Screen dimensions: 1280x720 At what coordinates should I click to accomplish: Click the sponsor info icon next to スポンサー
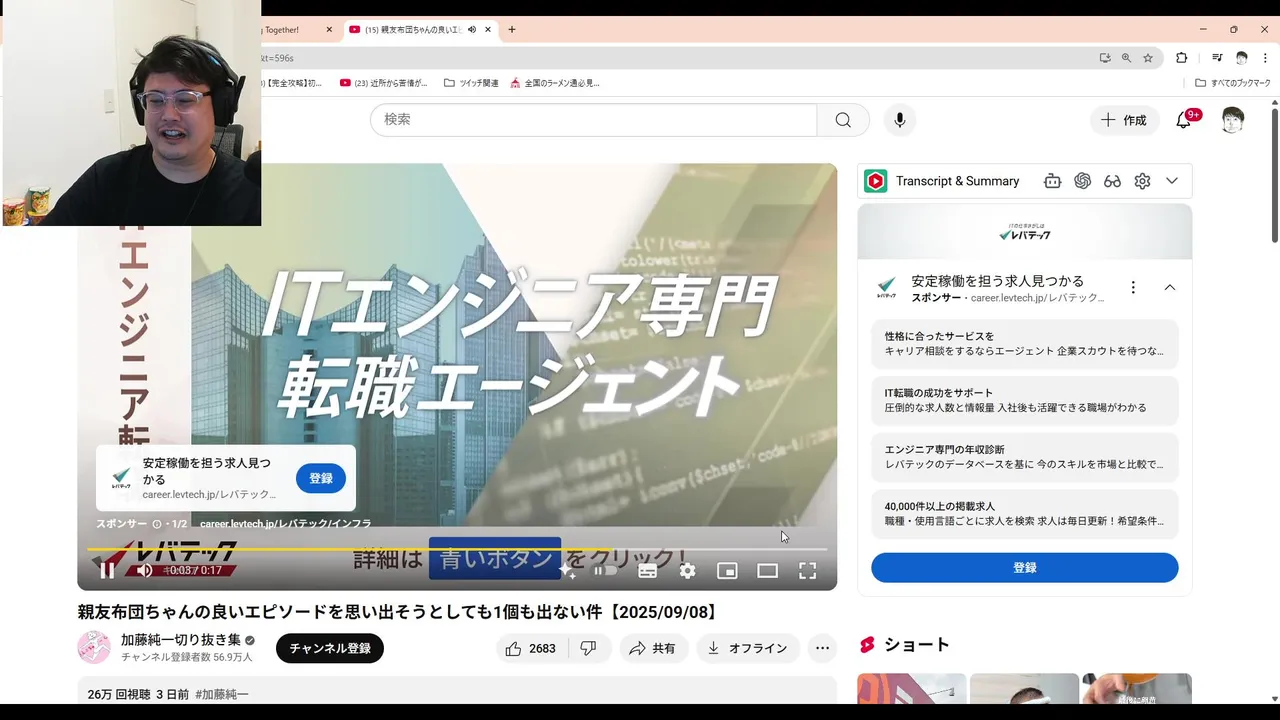pyautogui.click(x=157, y=524)
